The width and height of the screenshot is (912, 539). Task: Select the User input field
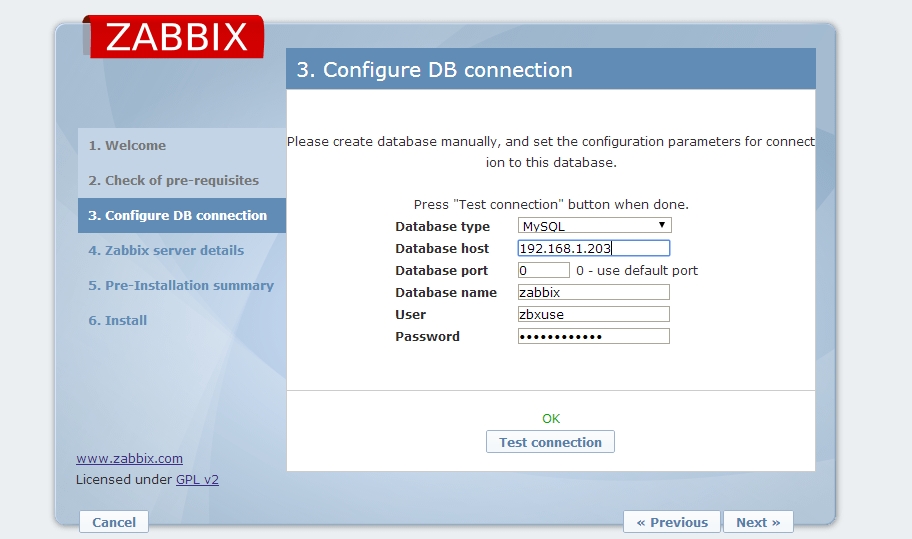594,315
